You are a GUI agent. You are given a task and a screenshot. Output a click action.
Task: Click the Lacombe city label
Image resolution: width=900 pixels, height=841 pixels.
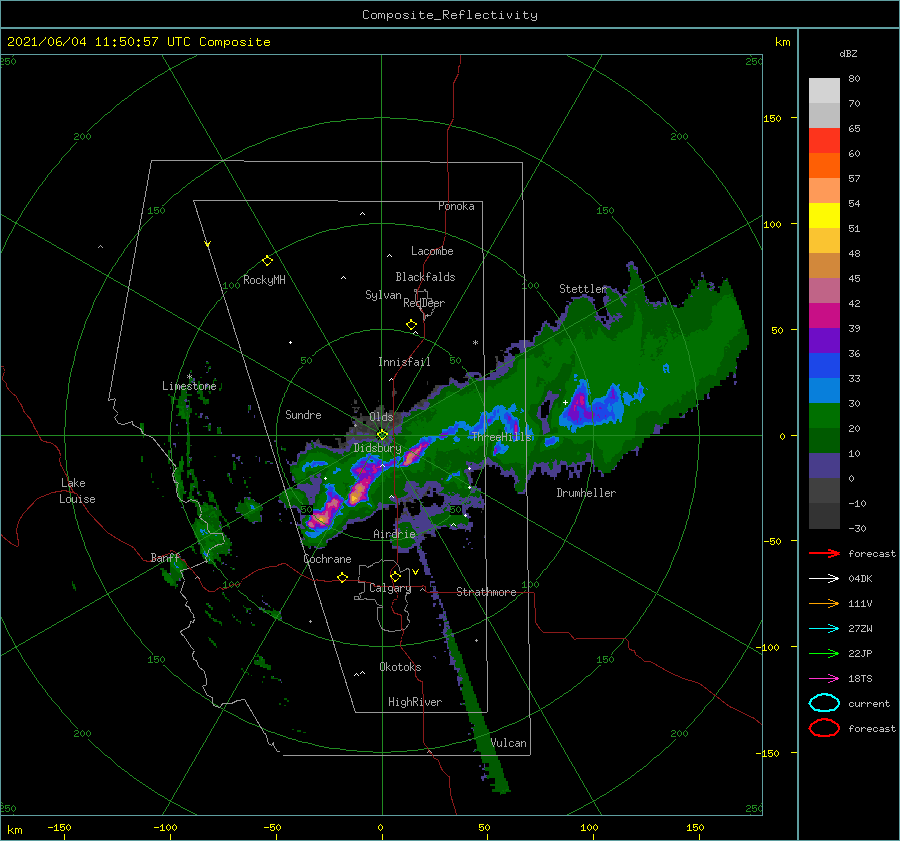pos(432,251)
